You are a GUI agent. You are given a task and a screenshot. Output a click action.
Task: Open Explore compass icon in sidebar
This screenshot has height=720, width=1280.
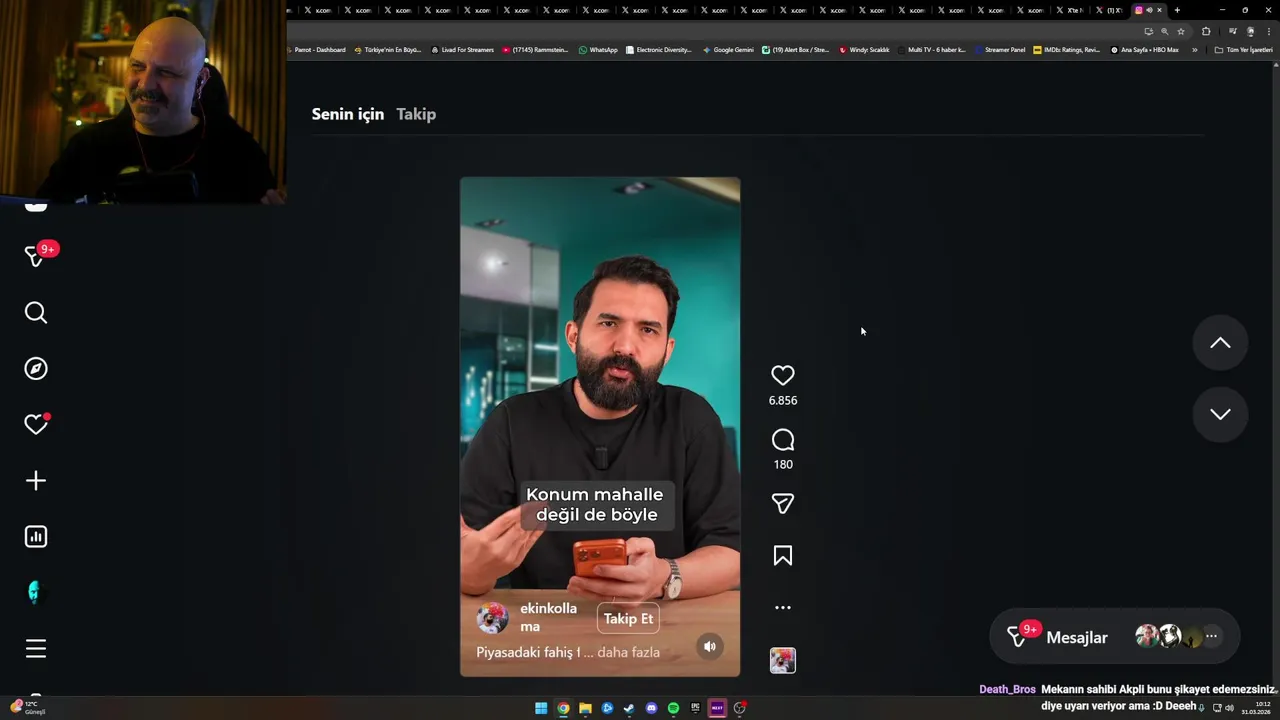point(36,369)
